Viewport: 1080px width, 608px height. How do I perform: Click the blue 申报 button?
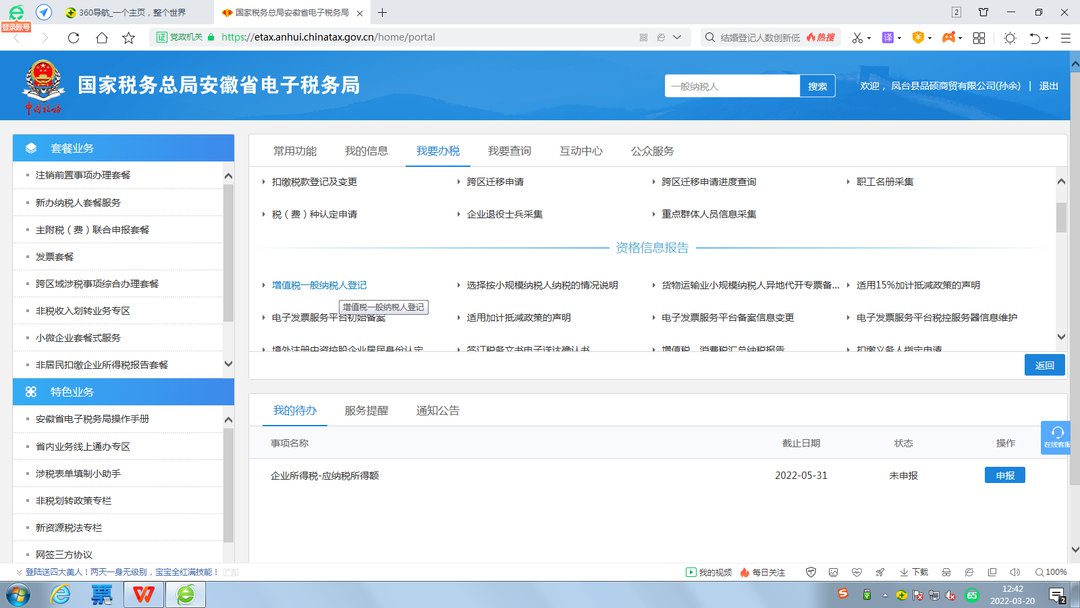1004,476
